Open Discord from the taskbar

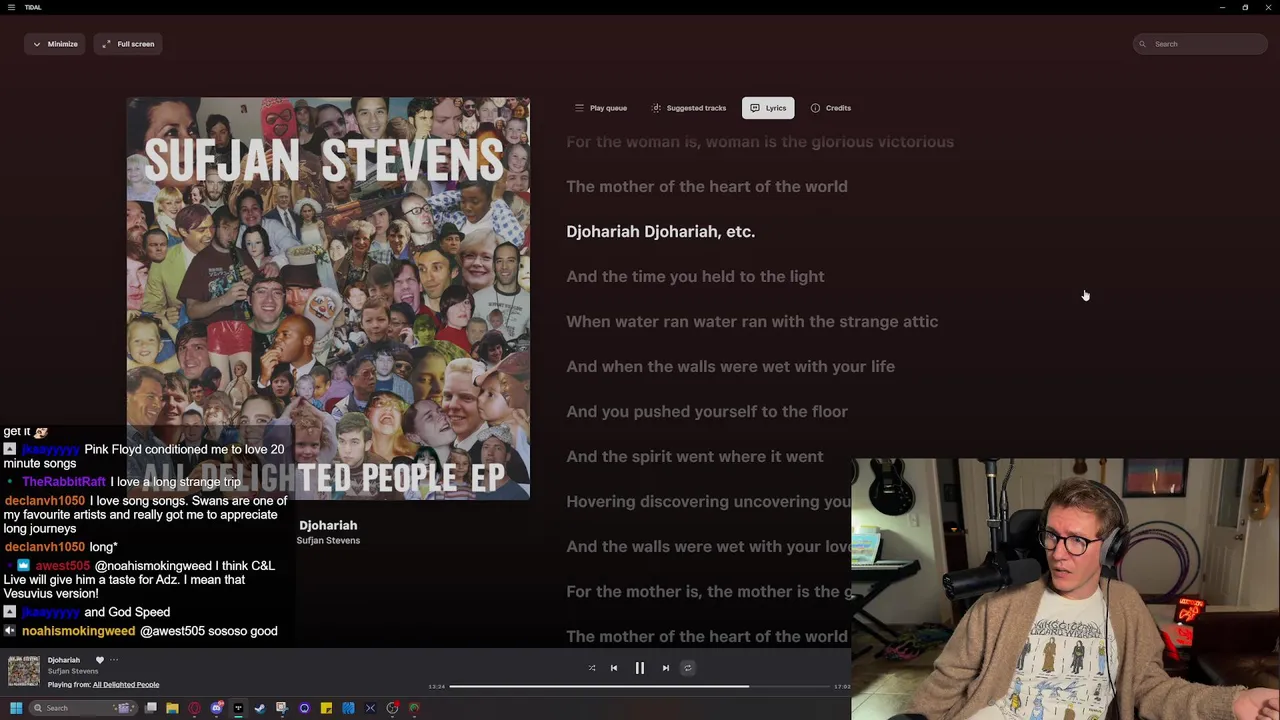(216, 708)
